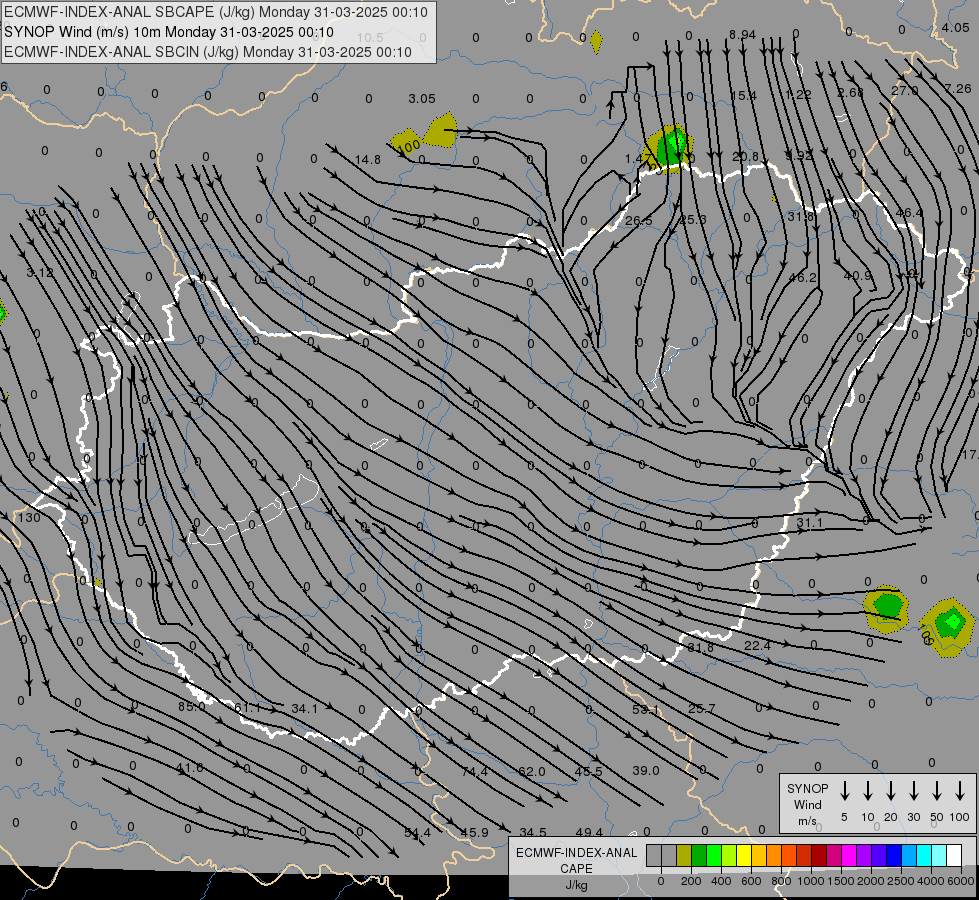
Task: Click the wind value 7.26 on the map
Action: point(958,89)
